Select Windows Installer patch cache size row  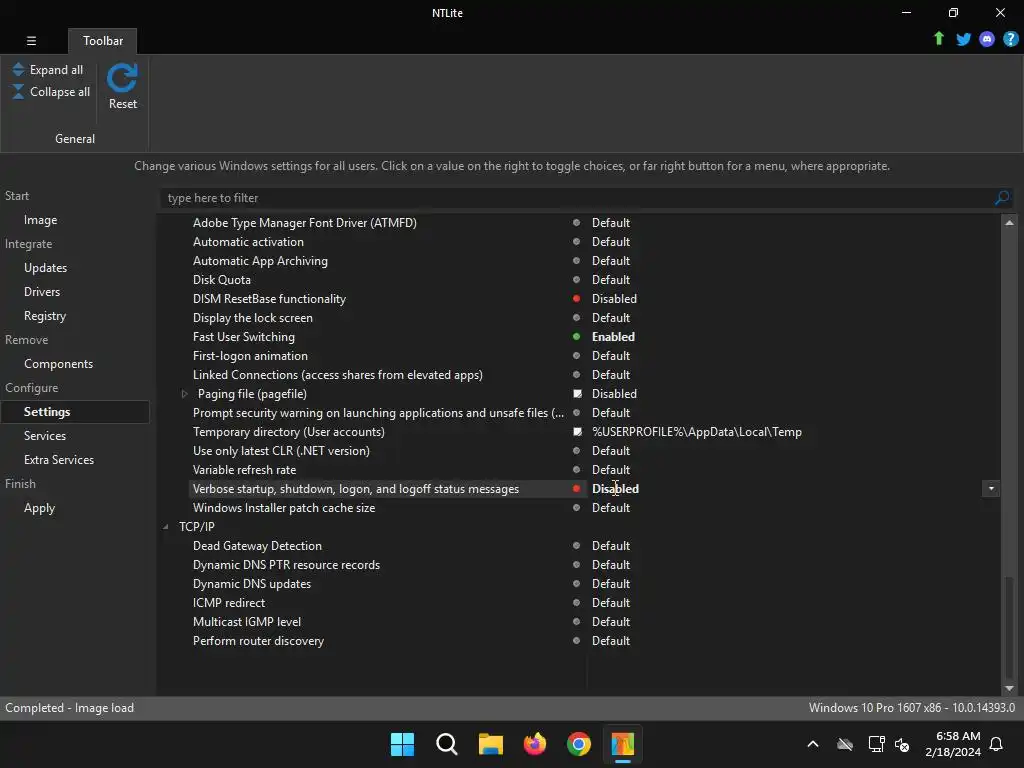[x=284, y=507]
